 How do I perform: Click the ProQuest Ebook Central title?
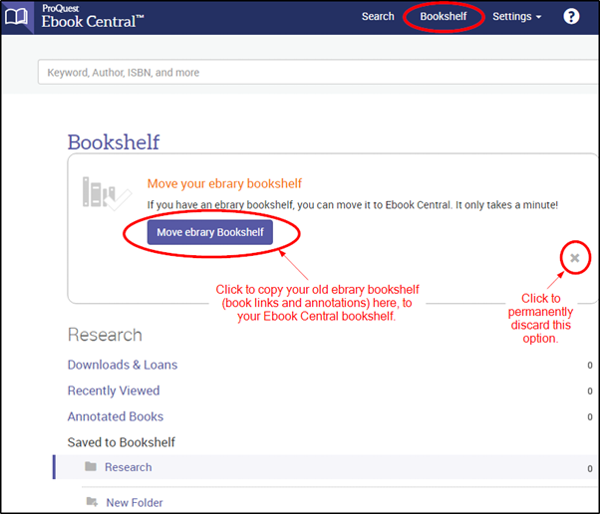[x=93, y=17]
